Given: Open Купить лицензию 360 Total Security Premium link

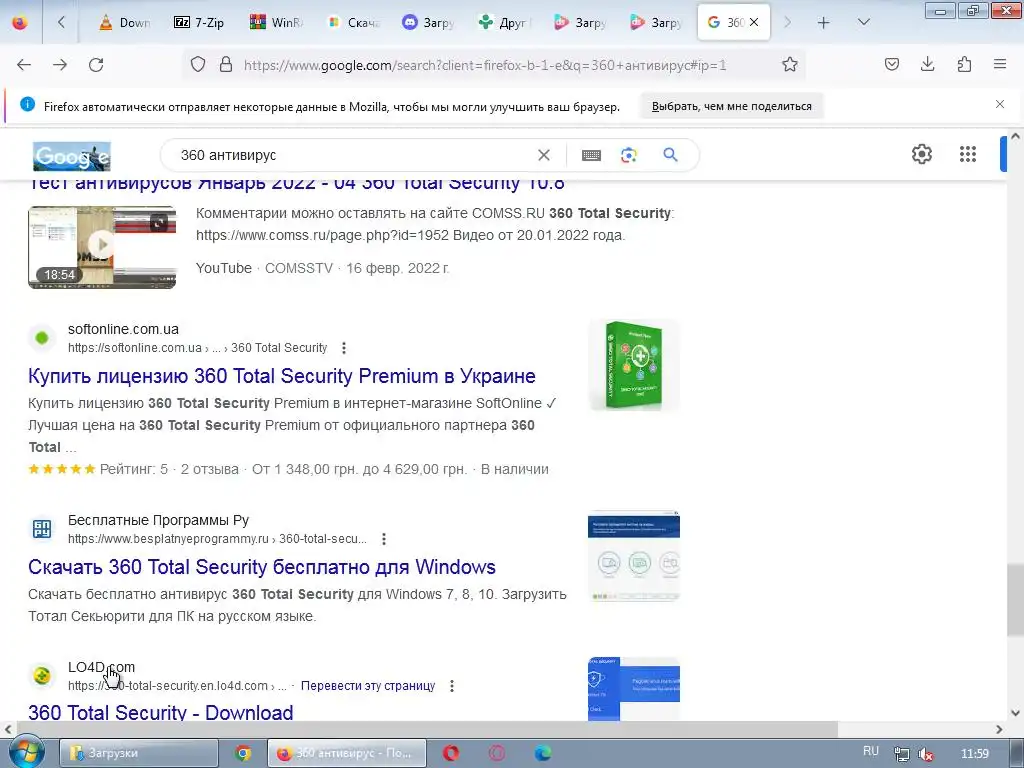Looking at the screenshot, I should point(281,376).
